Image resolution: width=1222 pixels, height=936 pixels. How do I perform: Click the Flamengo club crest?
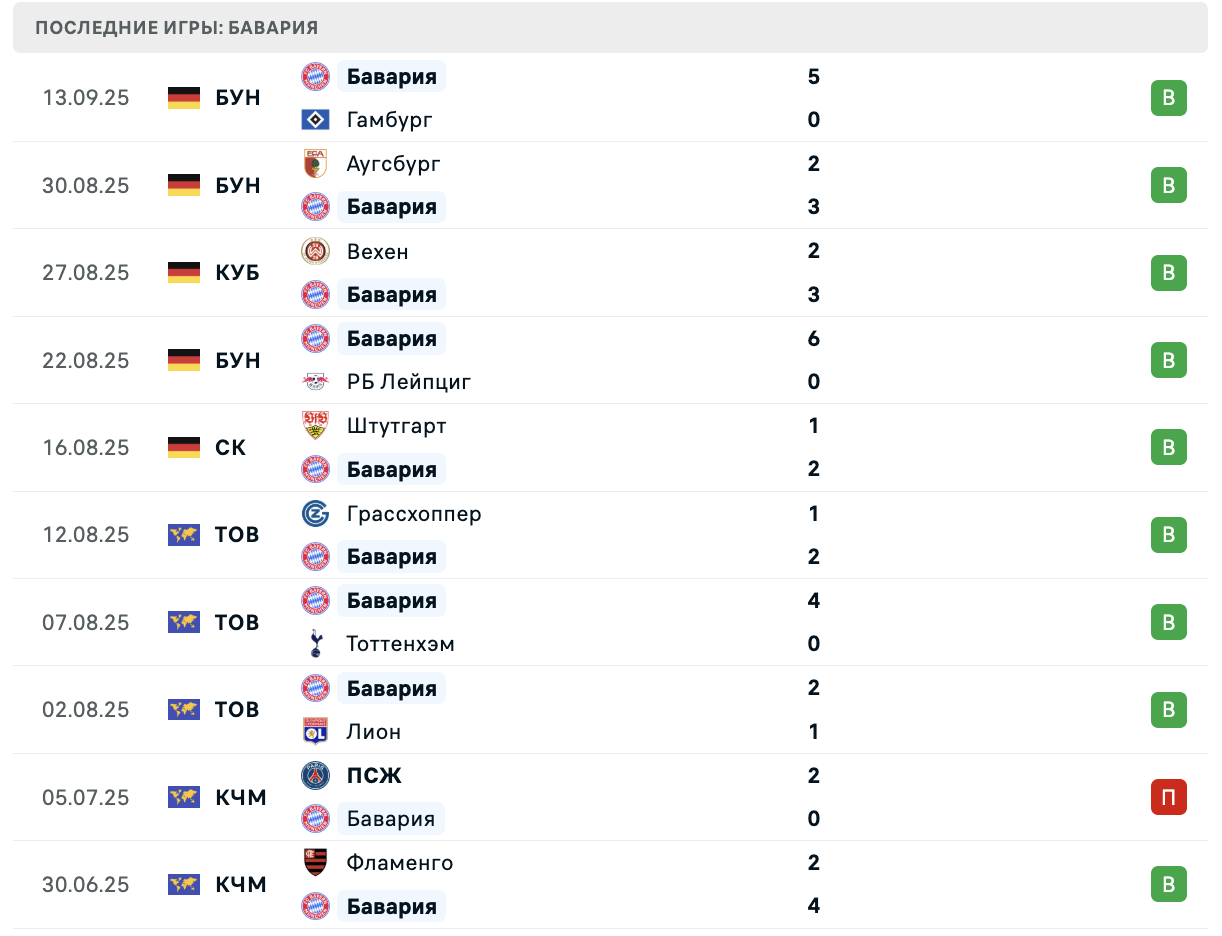tap(316, 863)
